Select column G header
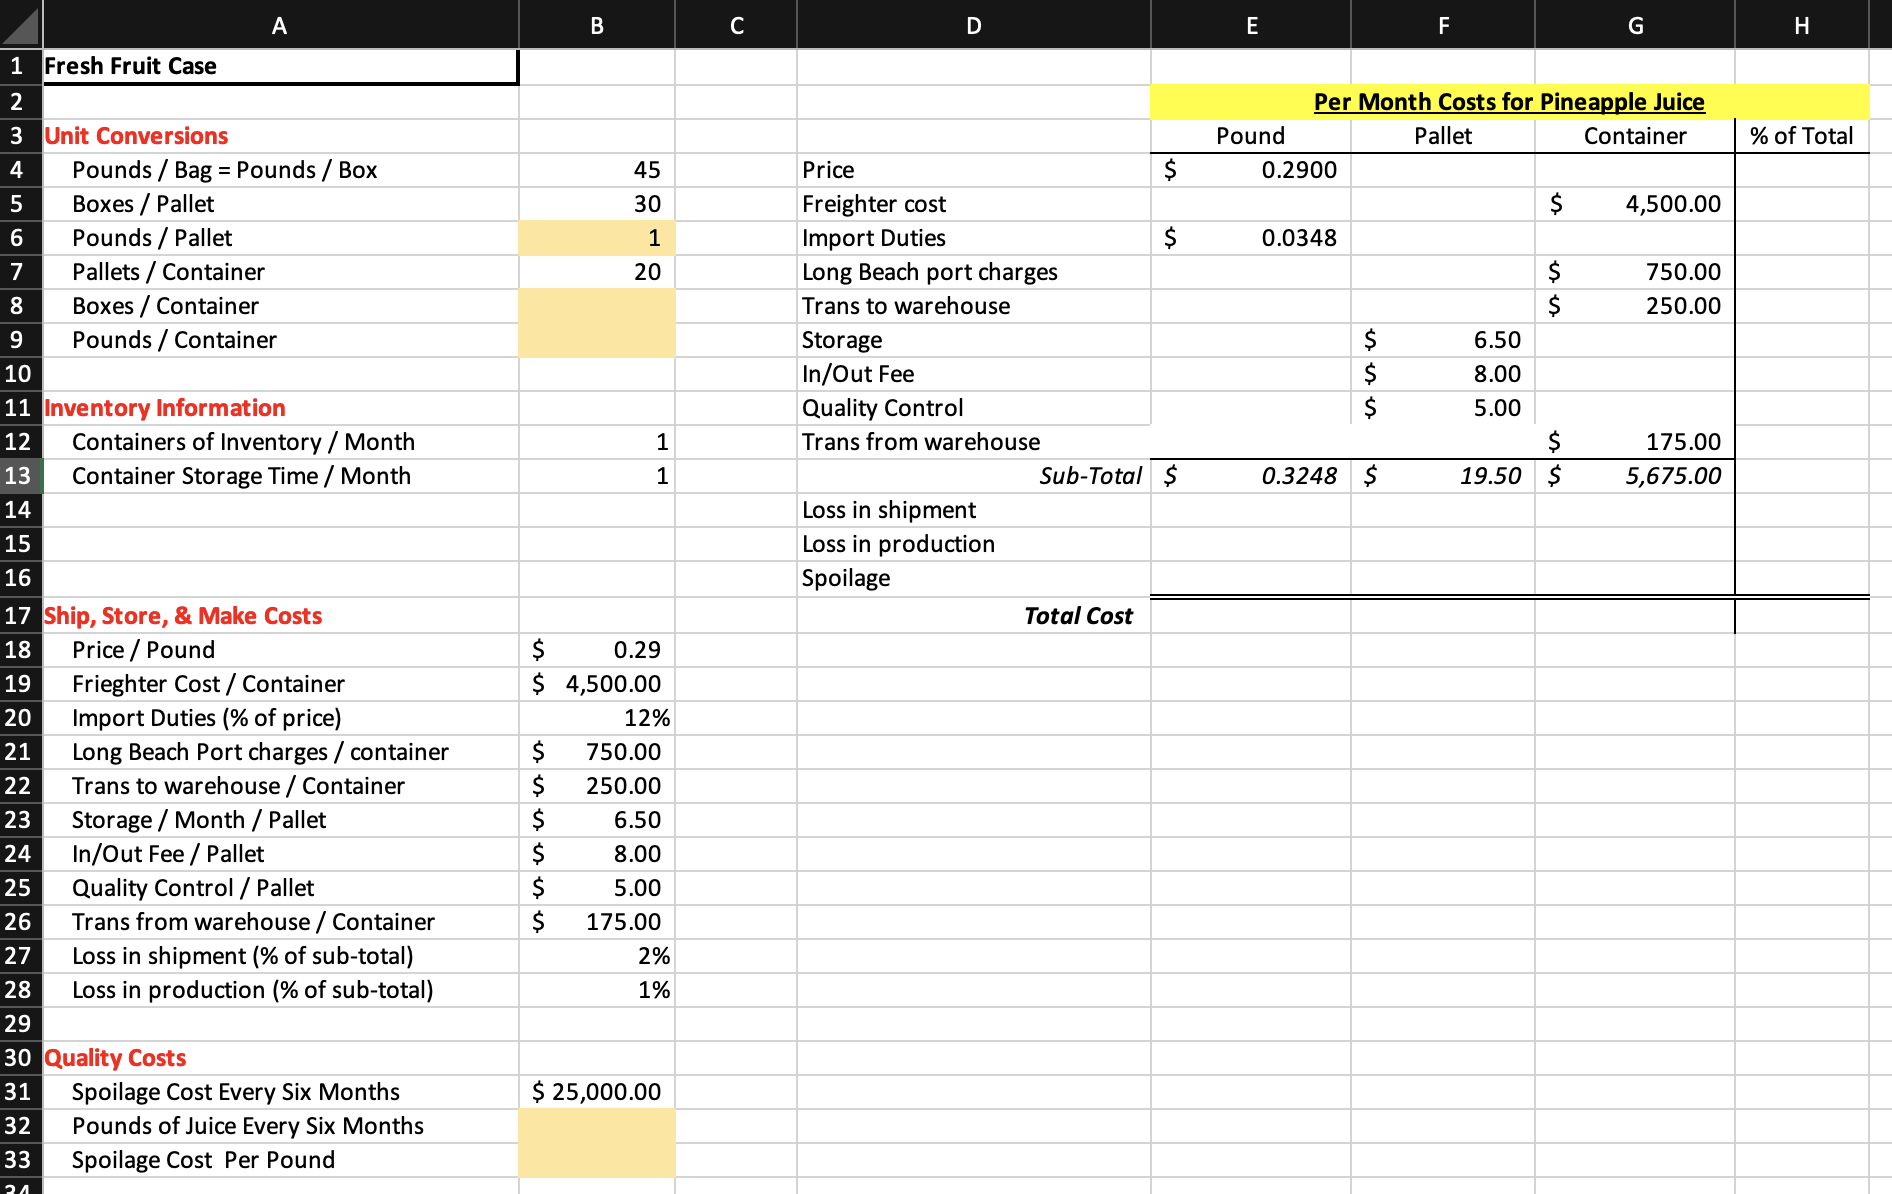The width and height of the screenshot is (1892, 1194). tap(1635, 25)
